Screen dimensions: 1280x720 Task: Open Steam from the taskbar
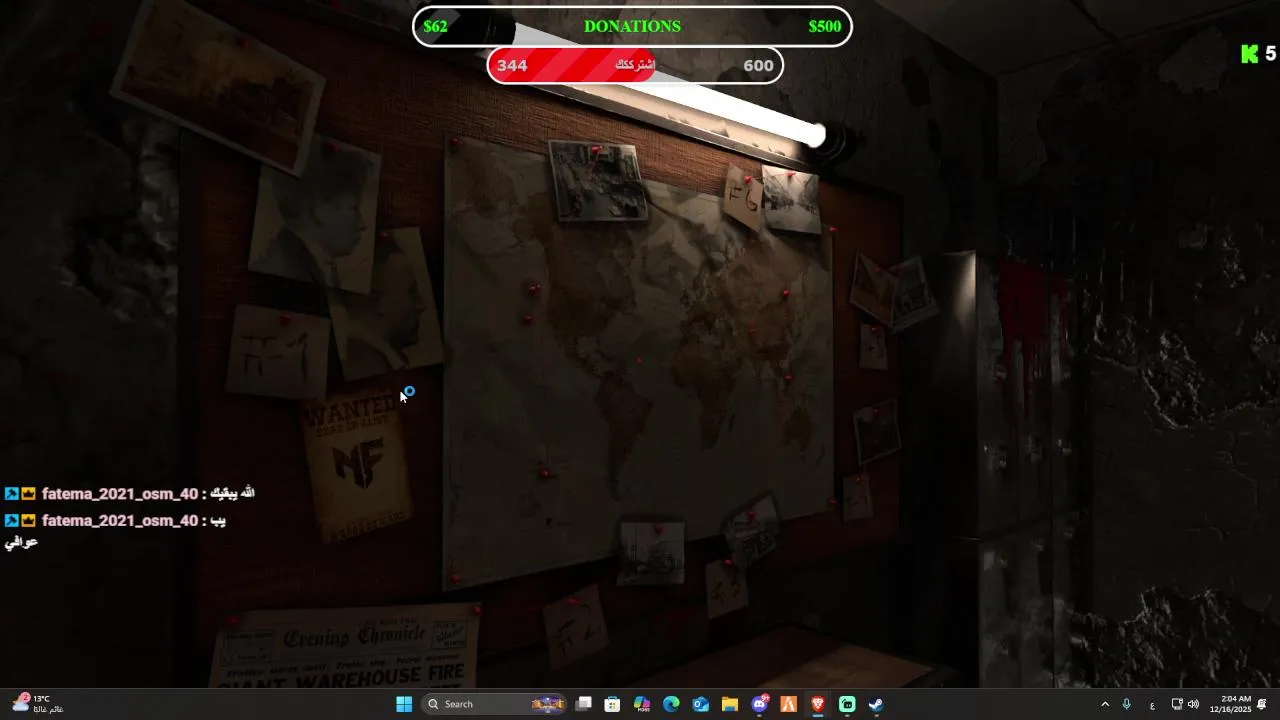876,704
